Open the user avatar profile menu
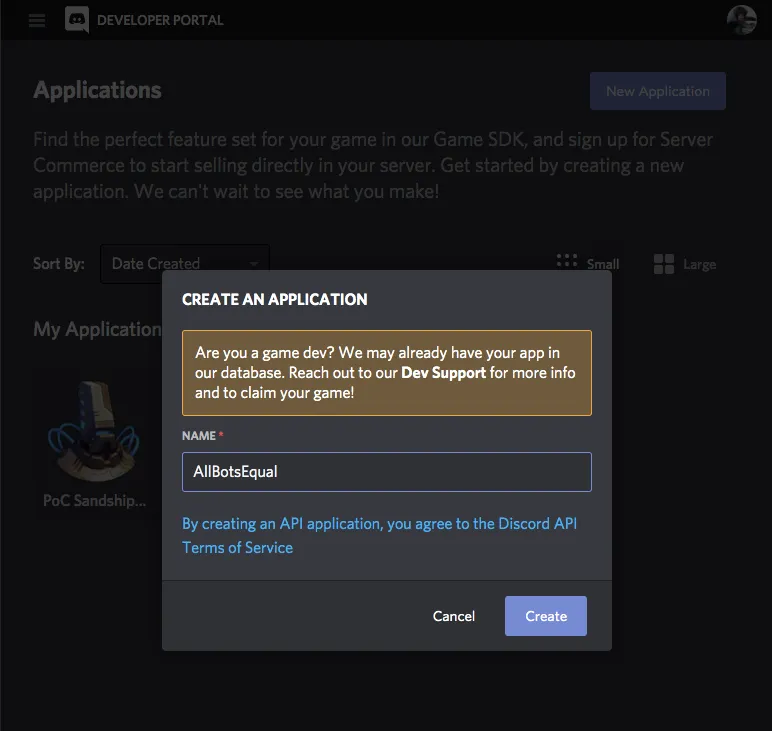This screenshot has height=731, width=772. [x=741, y=20]
